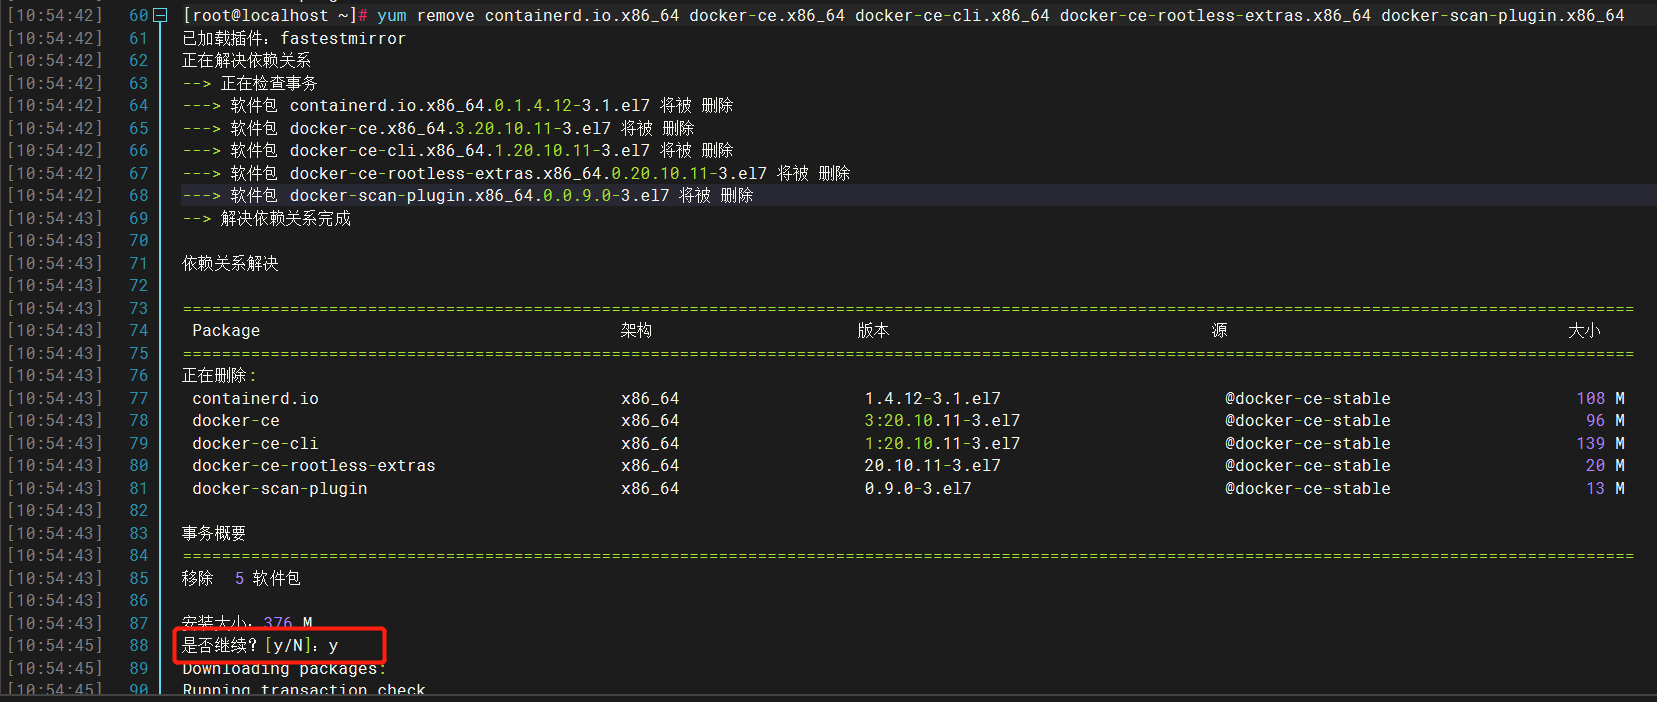Click the 'docker-ce' package name cell
This screenshot has width=1657, height=702.
pyautogui.click(x=236, y=420)
